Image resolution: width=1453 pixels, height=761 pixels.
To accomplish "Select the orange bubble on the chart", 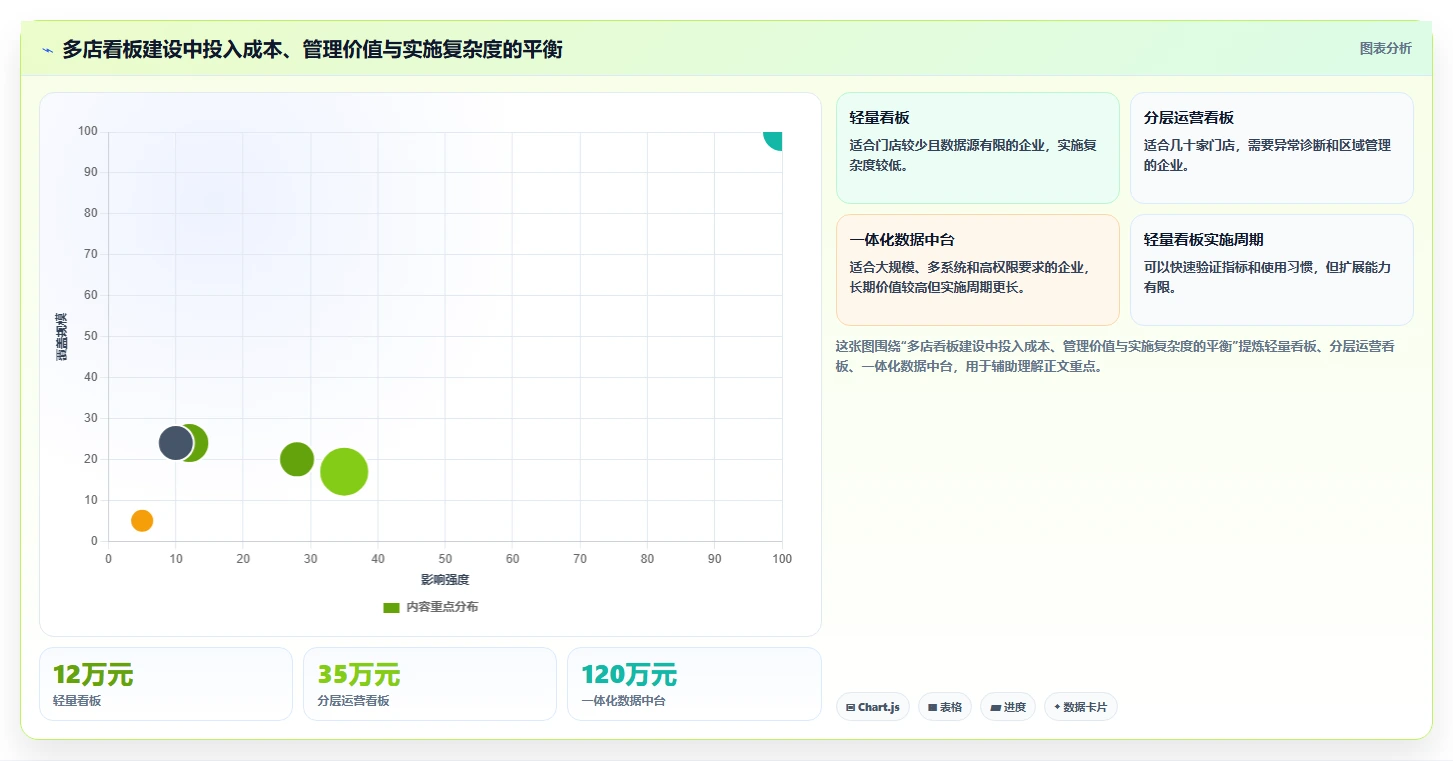I will [x=142, y=521].
